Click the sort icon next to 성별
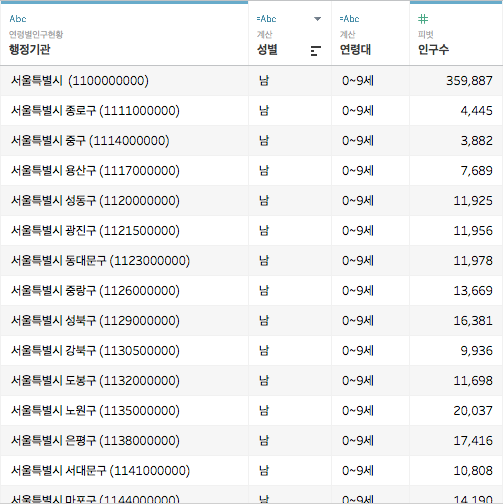Image resolution: width=503 pixels, height=504 pixels. (x=315, y=51)
